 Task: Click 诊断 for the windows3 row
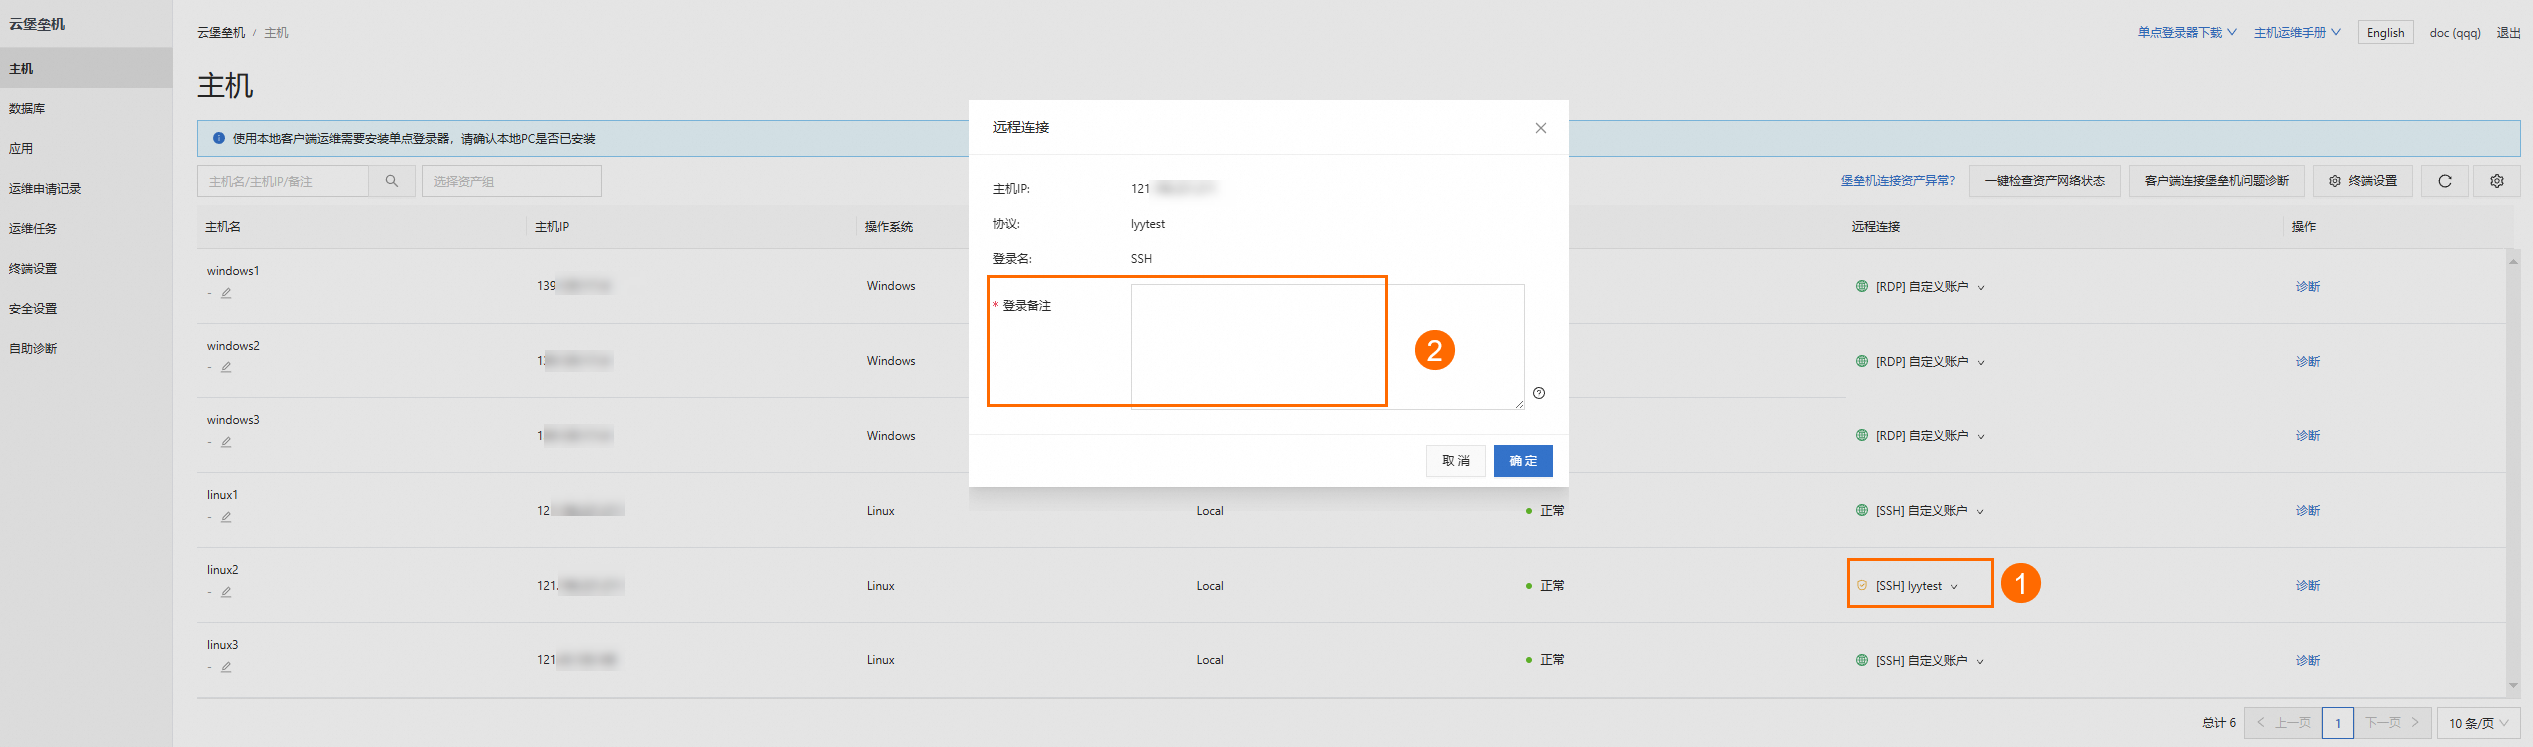2308,436
